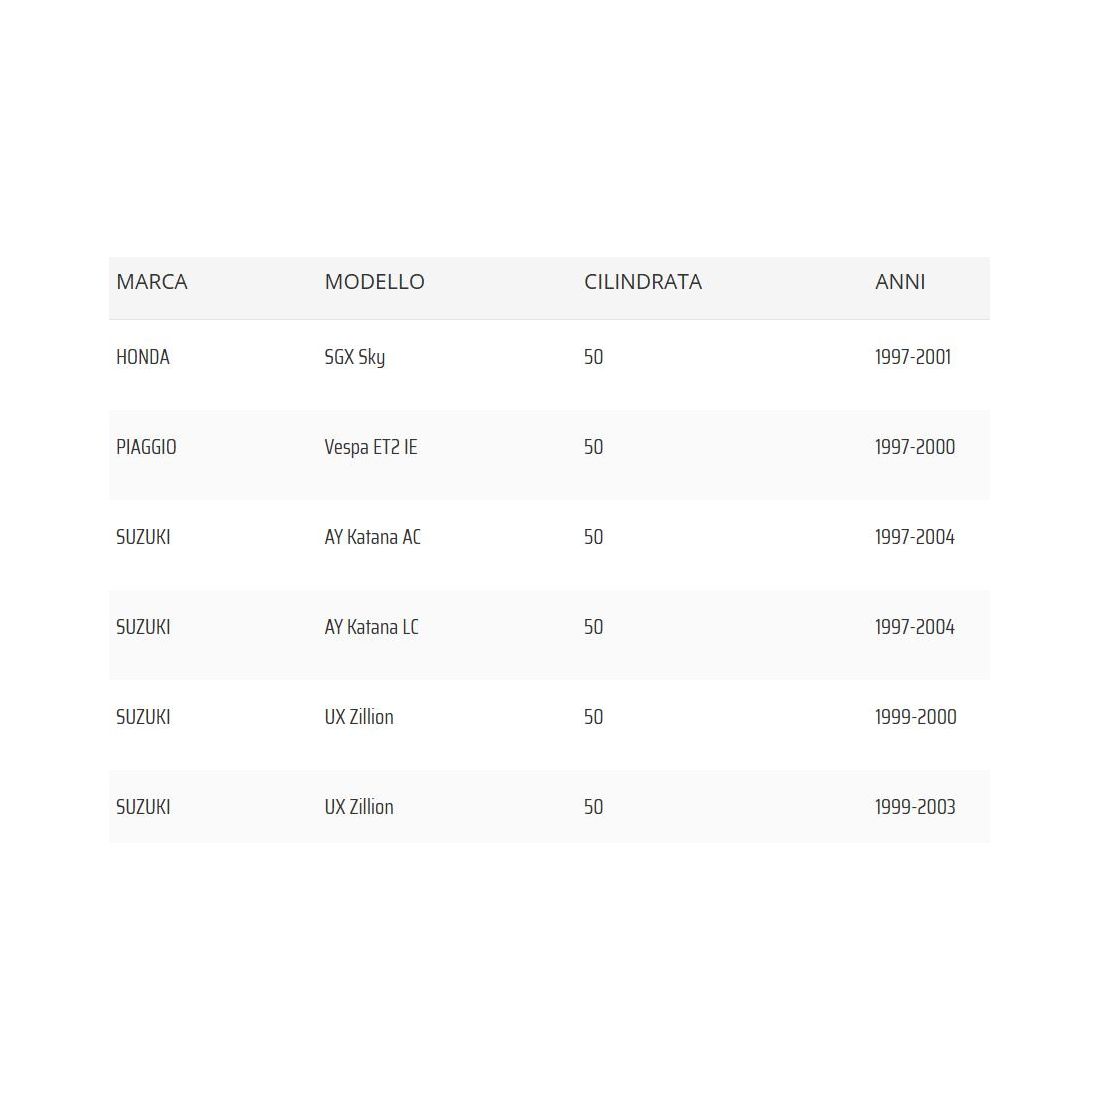Select the PIAGGIO brand cell
Image resolution: width=1100 pixels, height=1100 pixels.
coord(146,447)
